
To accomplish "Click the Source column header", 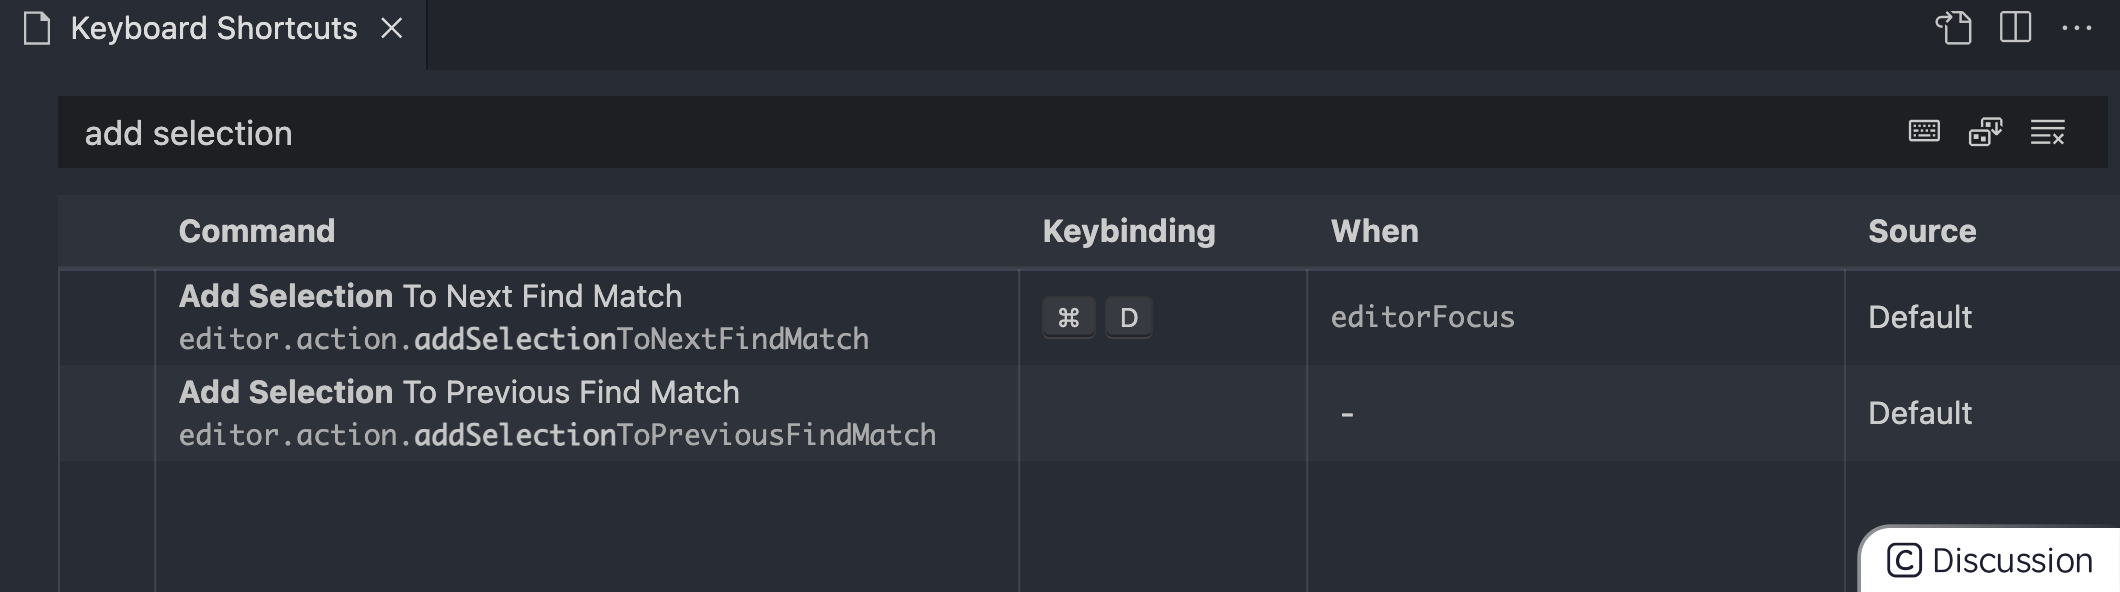I will click(x=1922, y=231).
